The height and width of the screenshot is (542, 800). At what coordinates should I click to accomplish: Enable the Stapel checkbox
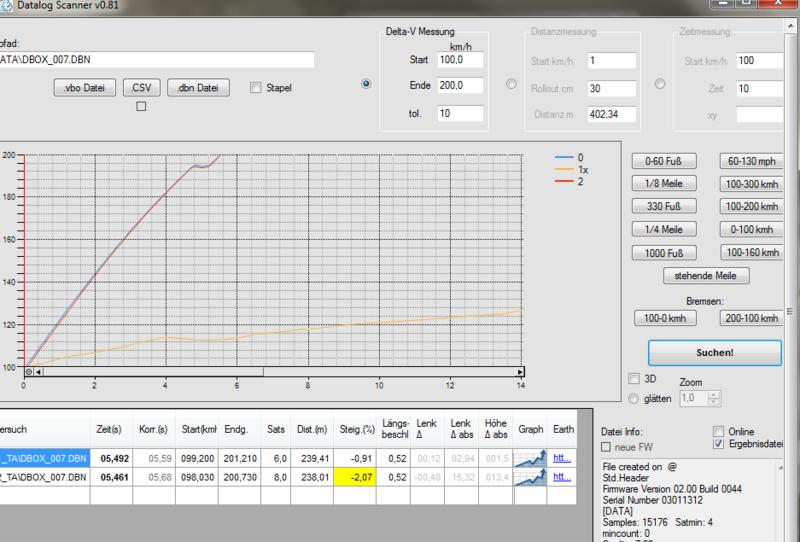click(256, 88)
